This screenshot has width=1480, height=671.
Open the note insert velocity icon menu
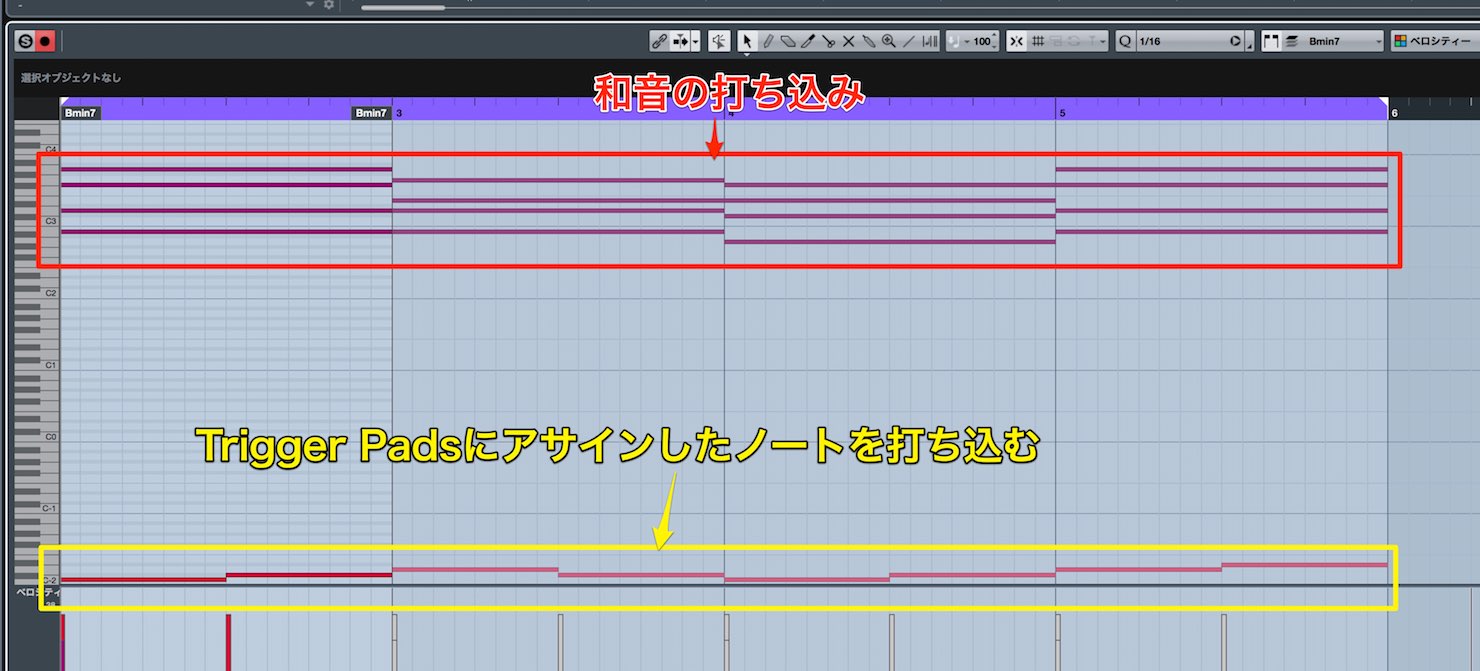(x=956, y=41)
